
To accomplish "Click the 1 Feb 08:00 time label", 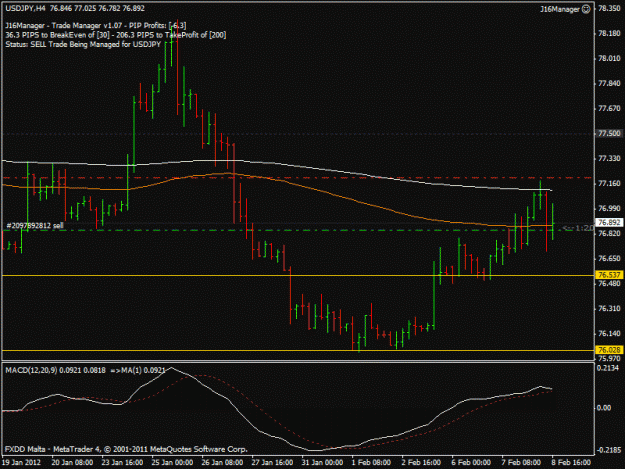I will pos(371,462).
